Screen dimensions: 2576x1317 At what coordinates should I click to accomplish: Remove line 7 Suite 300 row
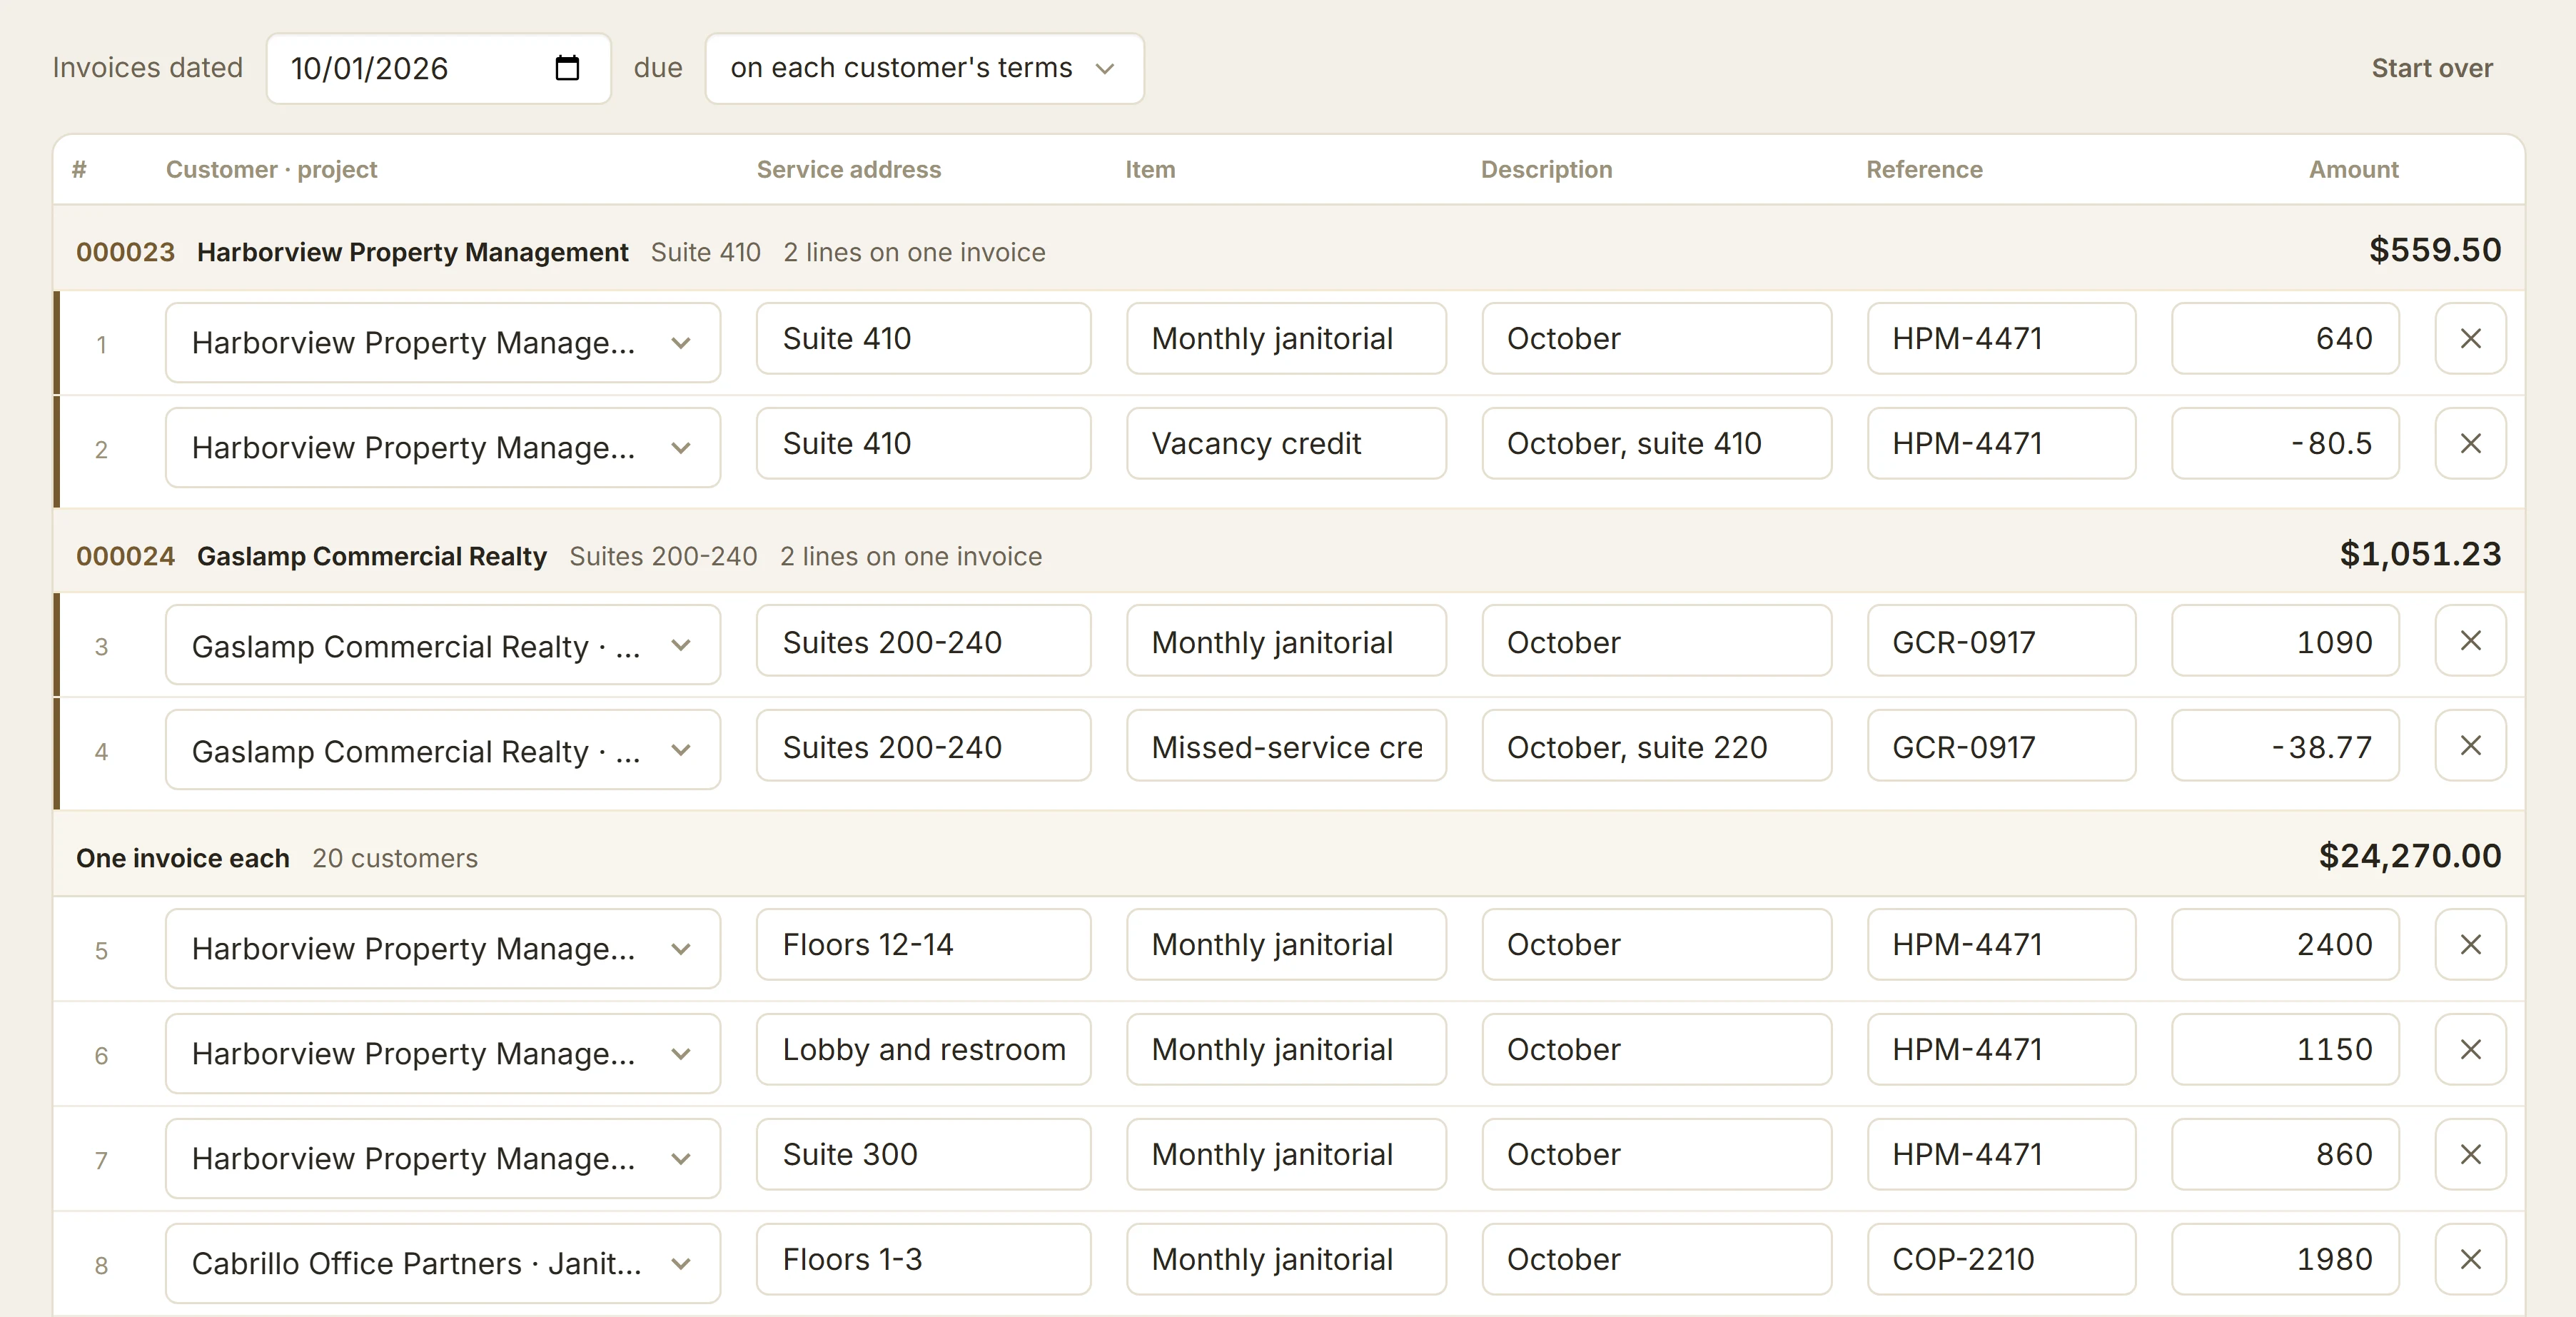click(x=2470, y=1155)
